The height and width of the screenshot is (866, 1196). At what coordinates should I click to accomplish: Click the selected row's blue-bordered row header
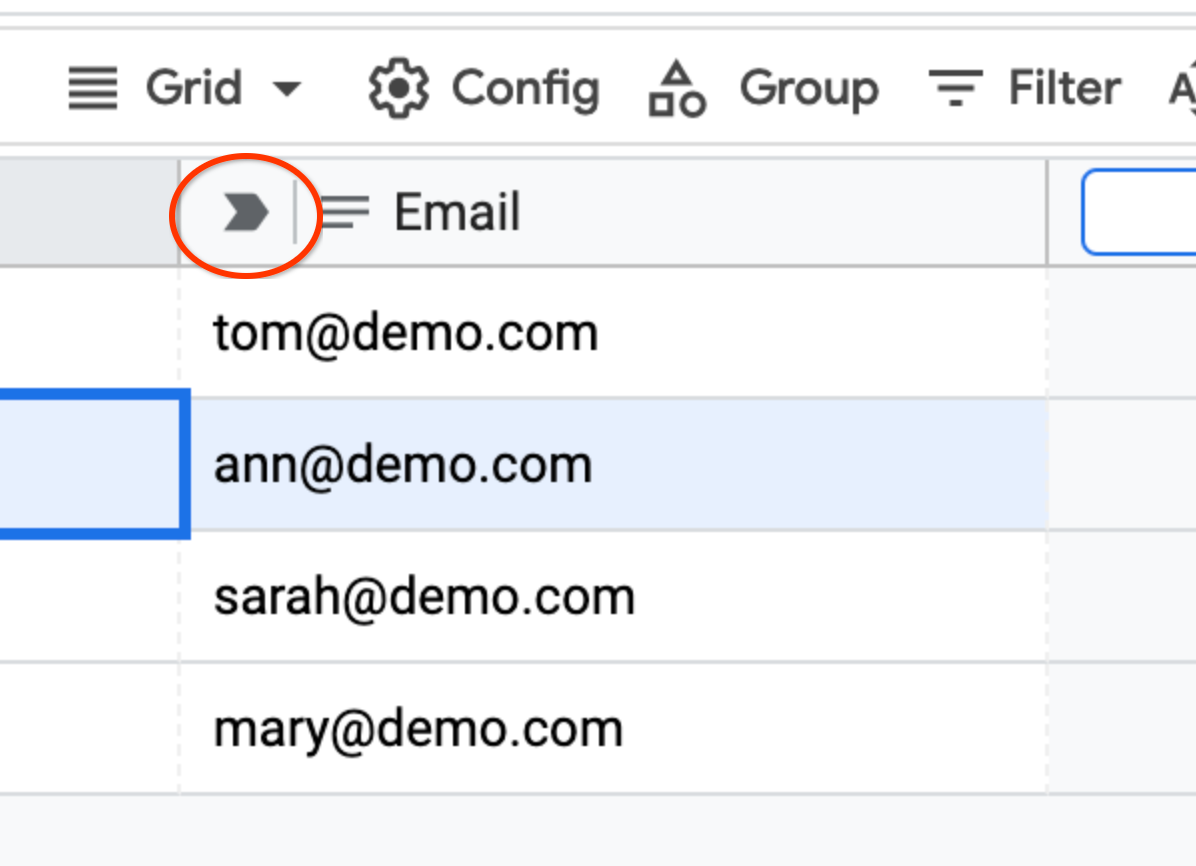90,463
